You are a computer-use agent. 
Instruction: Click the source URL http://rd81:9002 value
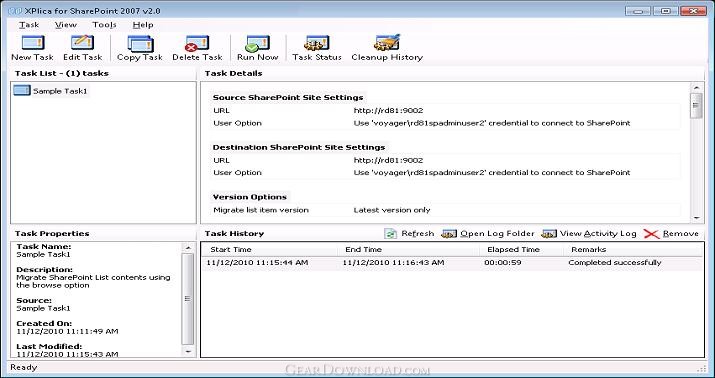point(389,110)
